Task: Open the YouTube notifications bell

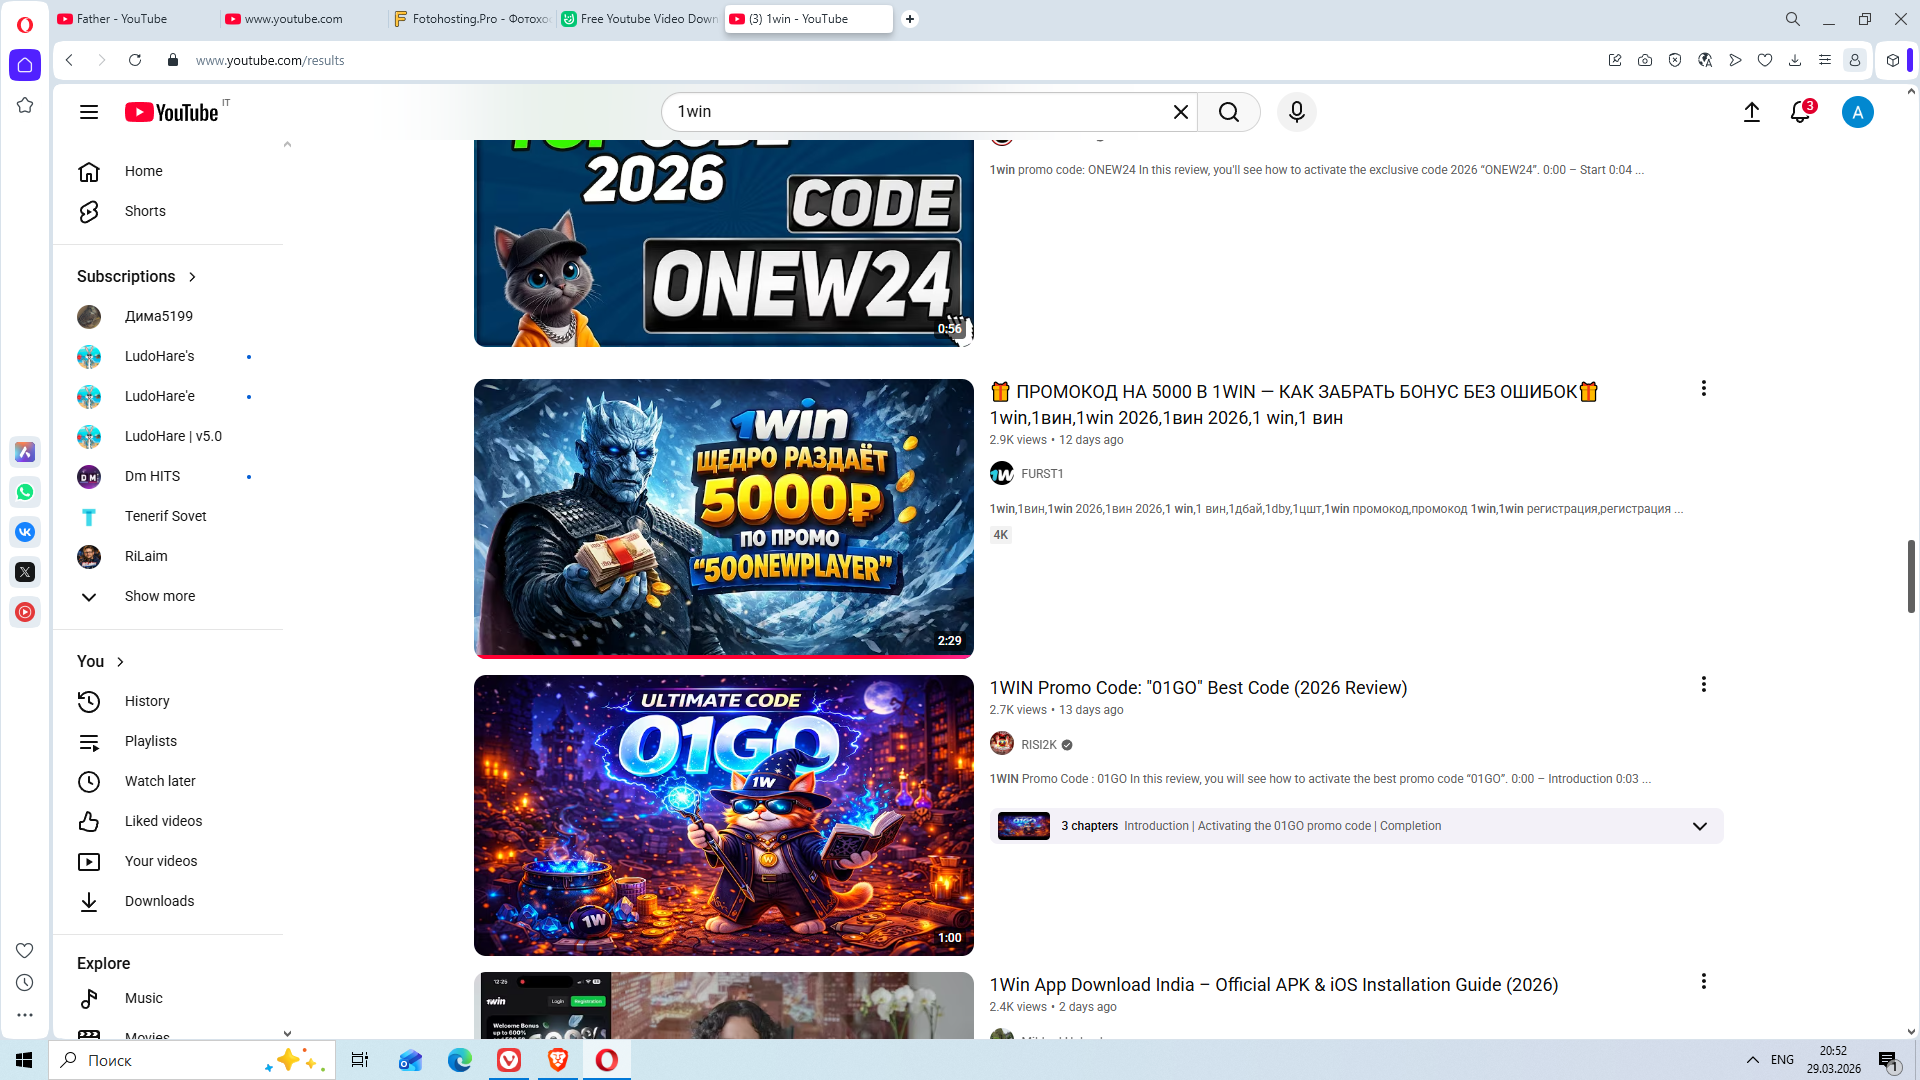Action: pos(1800,112)
